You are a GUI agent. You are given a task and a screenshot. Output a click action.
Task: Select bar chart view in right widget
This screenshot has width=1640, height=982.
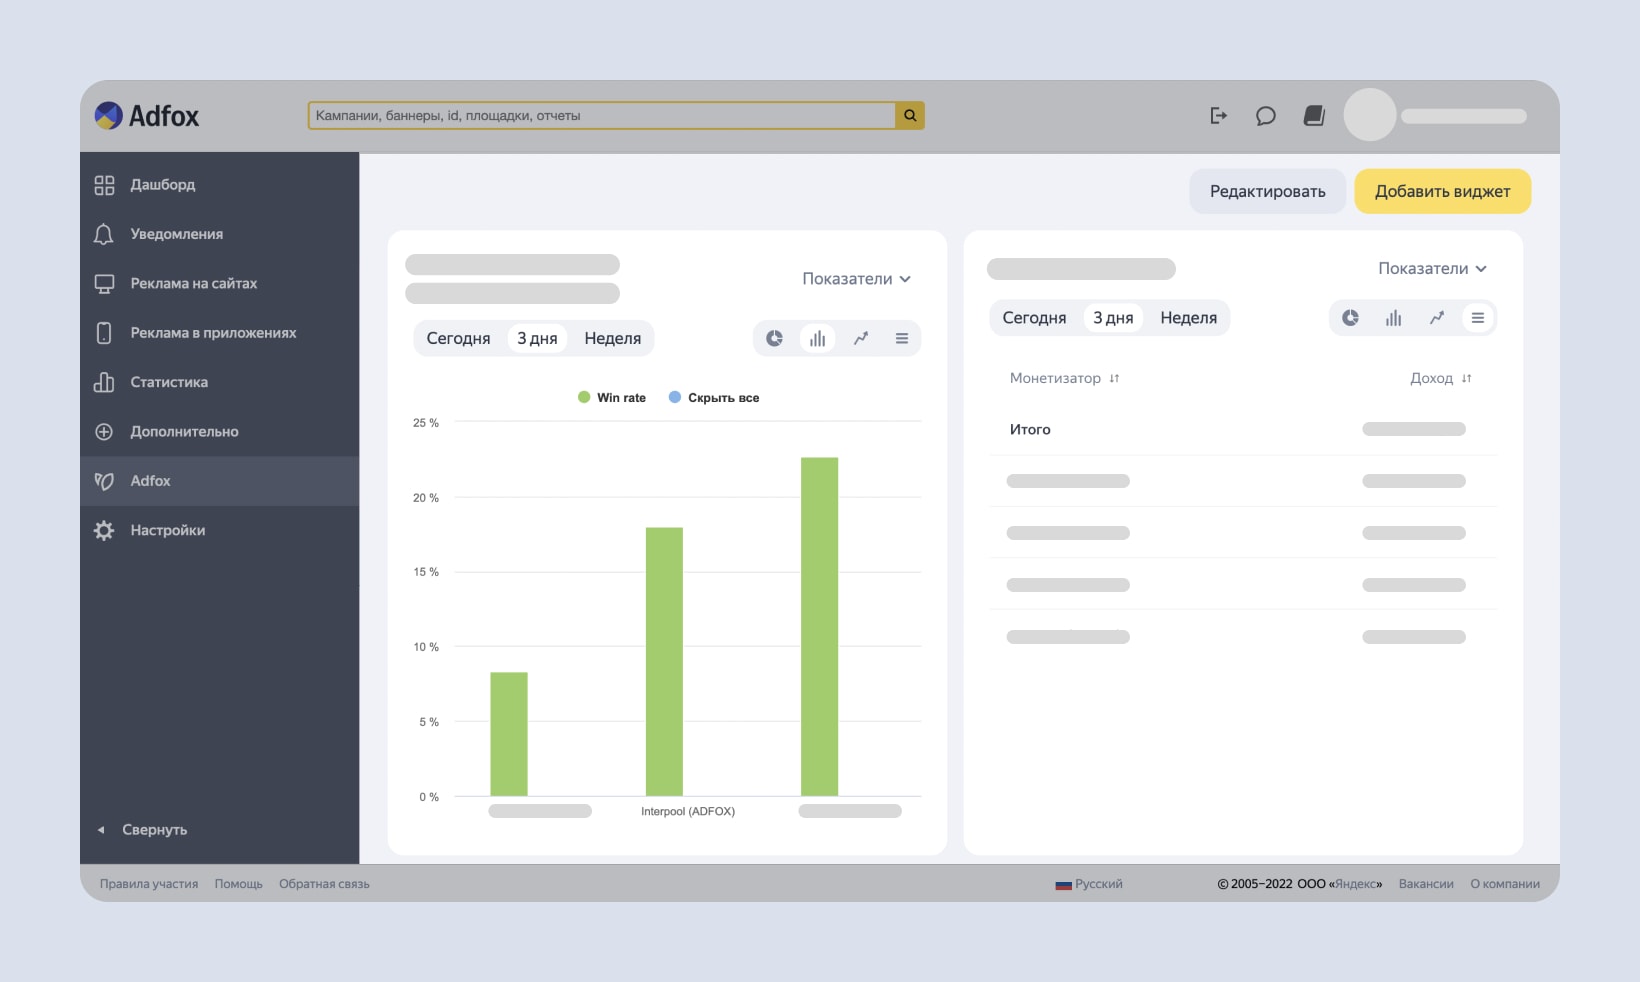pos(1393,318)
